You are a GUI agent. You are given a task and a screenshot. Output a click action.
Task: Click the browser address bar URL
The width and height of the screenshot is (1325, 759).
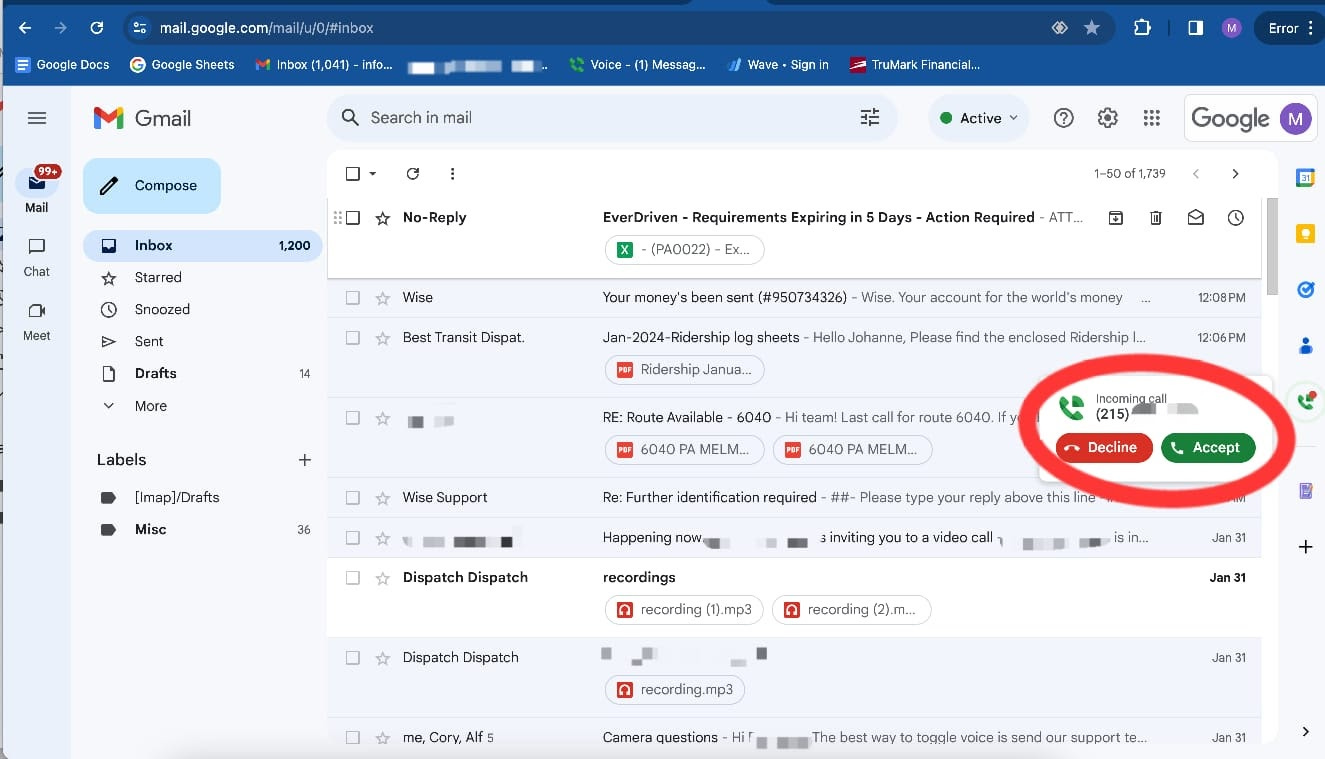point(267,28)
